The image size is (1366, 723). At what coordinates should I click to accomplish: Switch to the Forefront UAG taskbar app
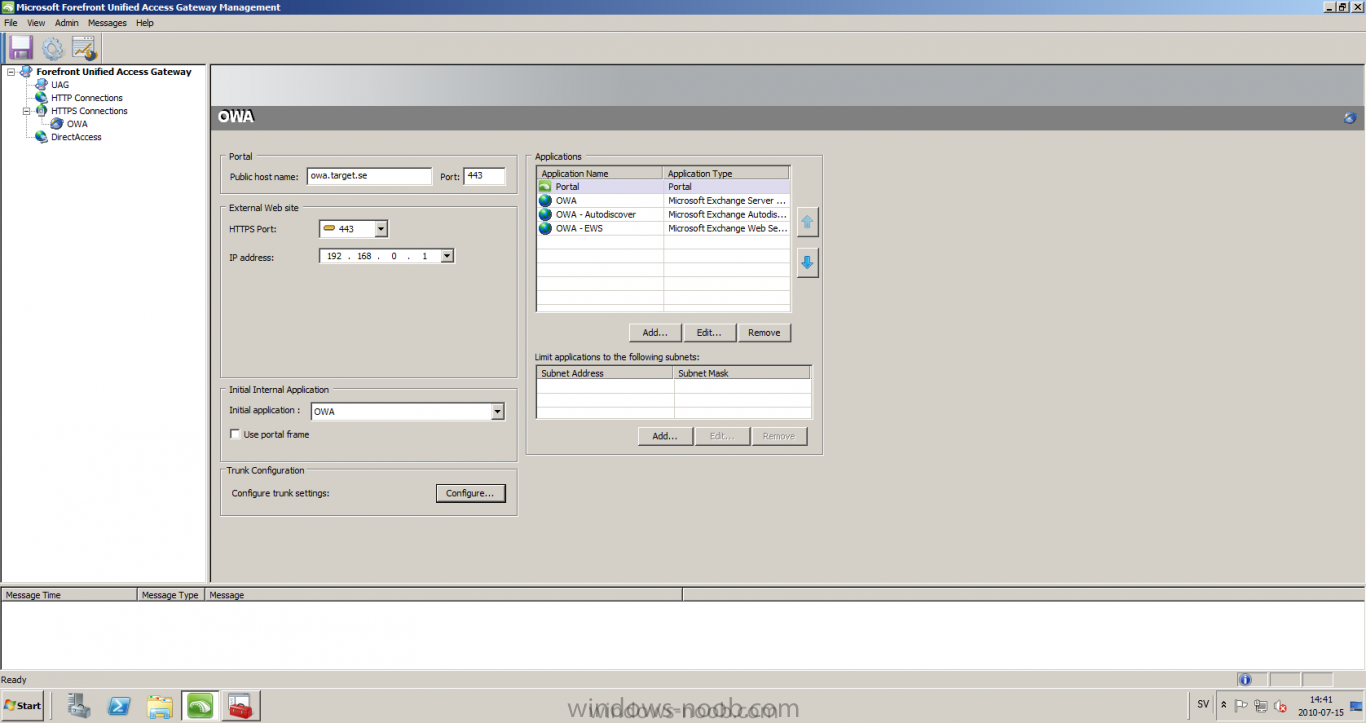[x=200, y=705]
